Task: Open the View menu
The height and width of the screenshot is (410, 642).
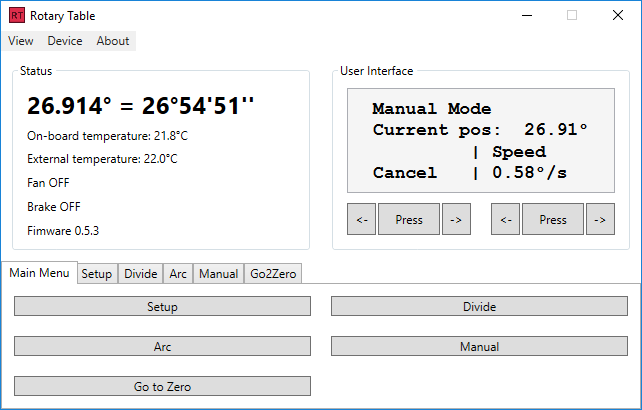Action: (x=21, y=41)
